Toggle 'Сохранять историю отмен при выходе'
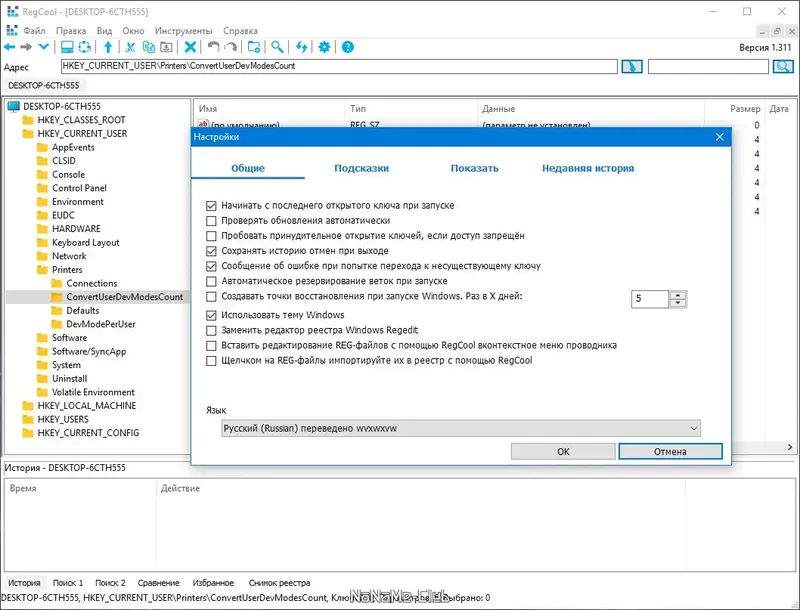 point(211,251)
